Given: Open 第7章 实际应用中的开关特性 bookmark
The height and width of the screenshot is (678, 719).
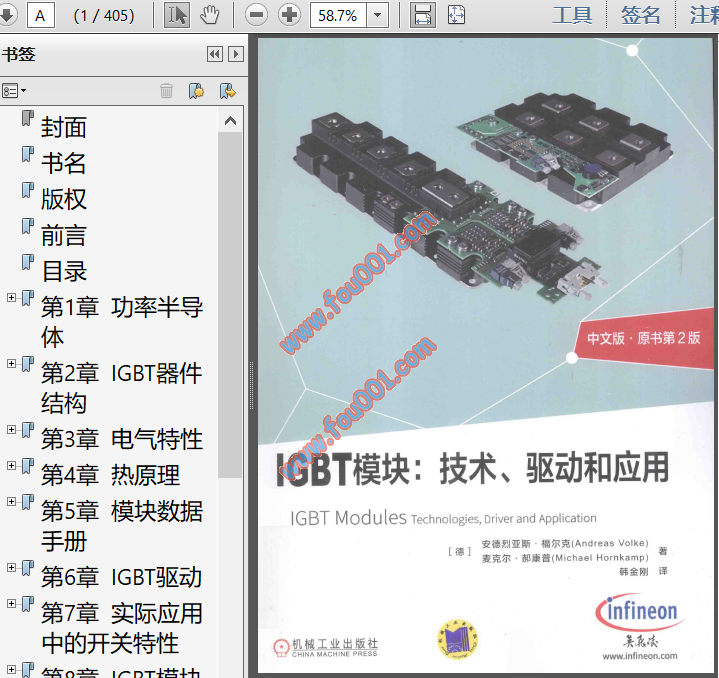Looking at the screenshot, I should [x=122, y=628].
